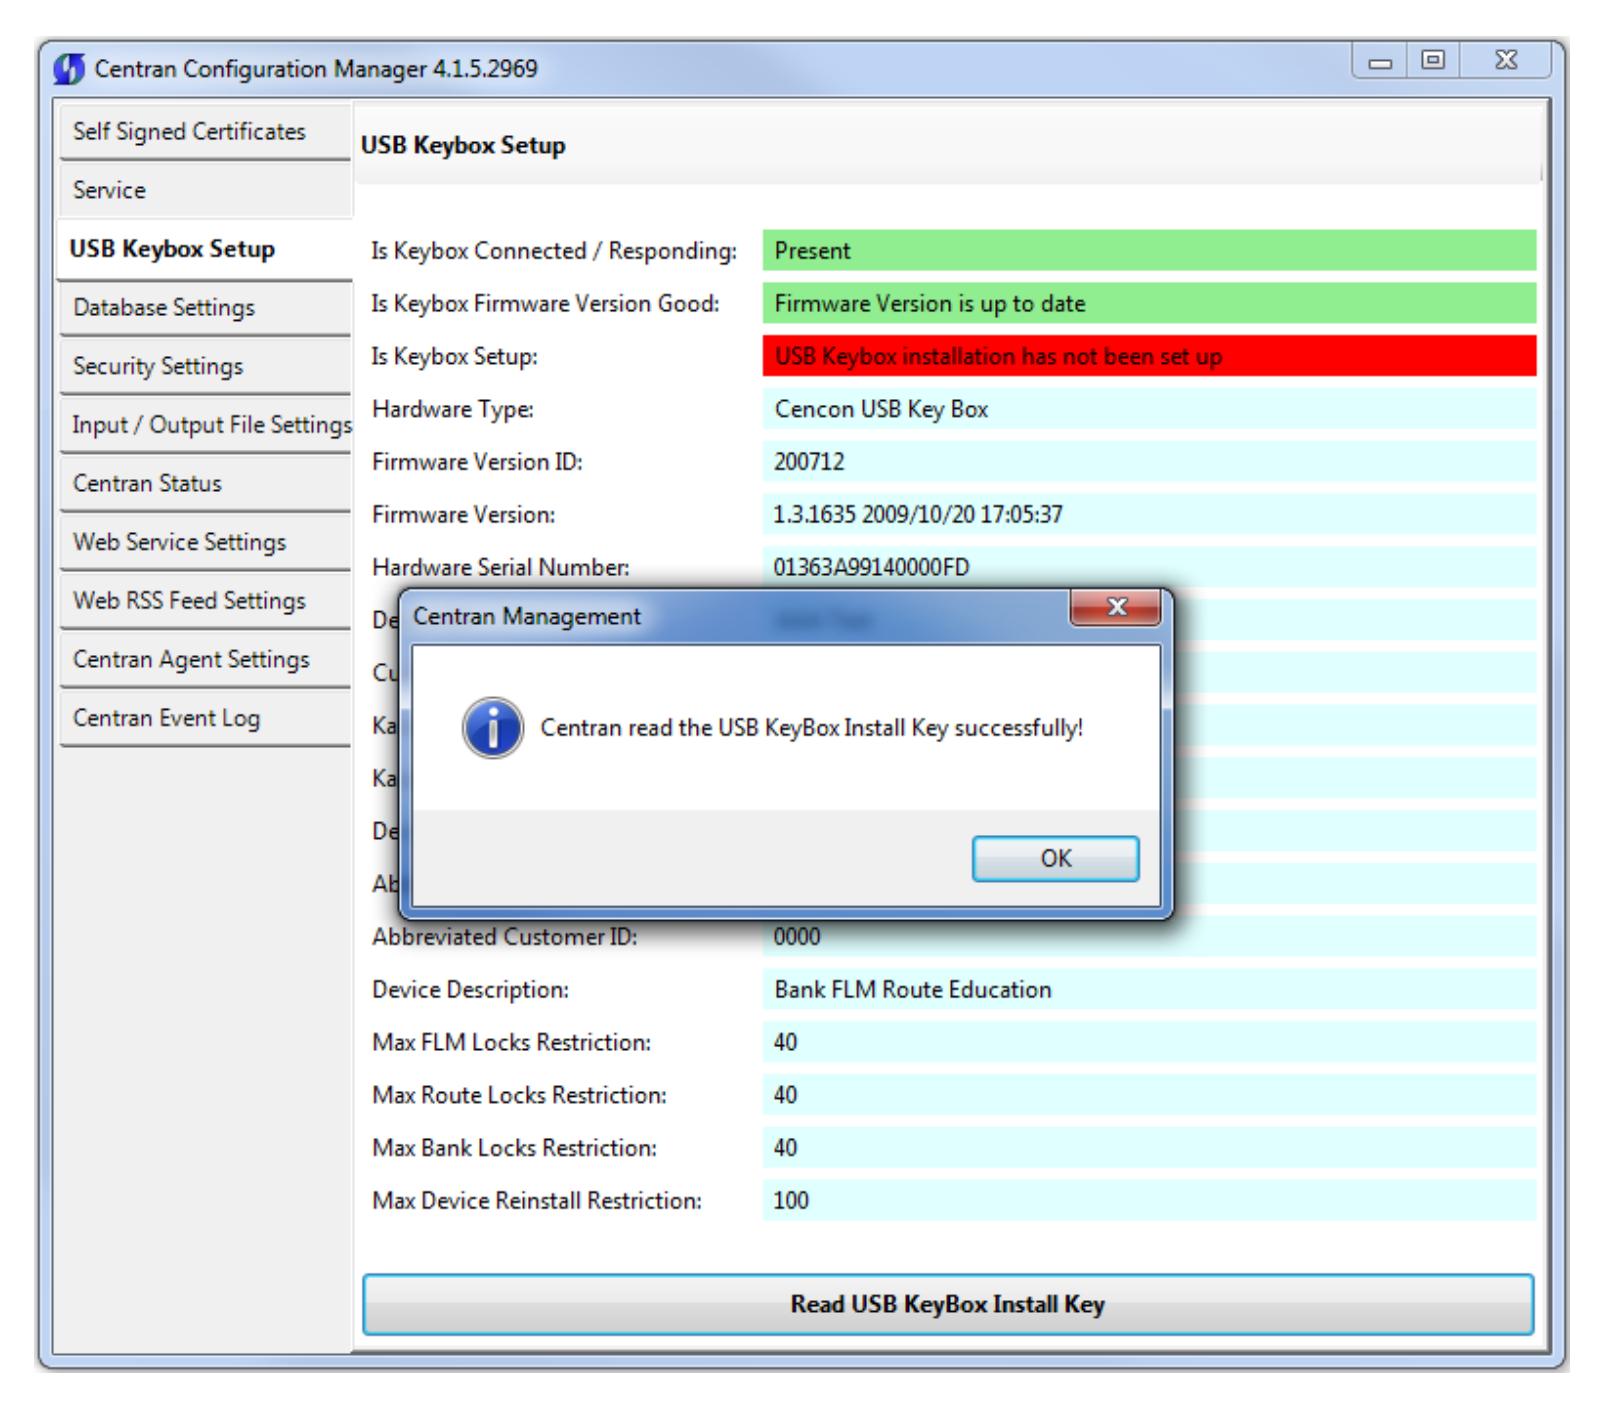Click the 'Centran Management' dialog title

[527, 617]
